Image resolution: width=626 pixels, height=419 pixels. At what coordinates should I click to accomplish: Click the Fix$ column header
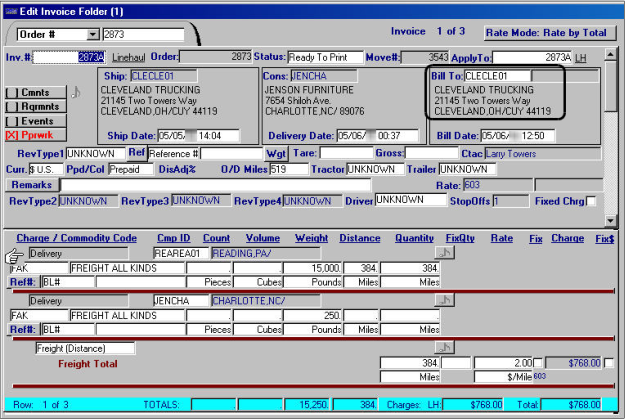[605, 239]
